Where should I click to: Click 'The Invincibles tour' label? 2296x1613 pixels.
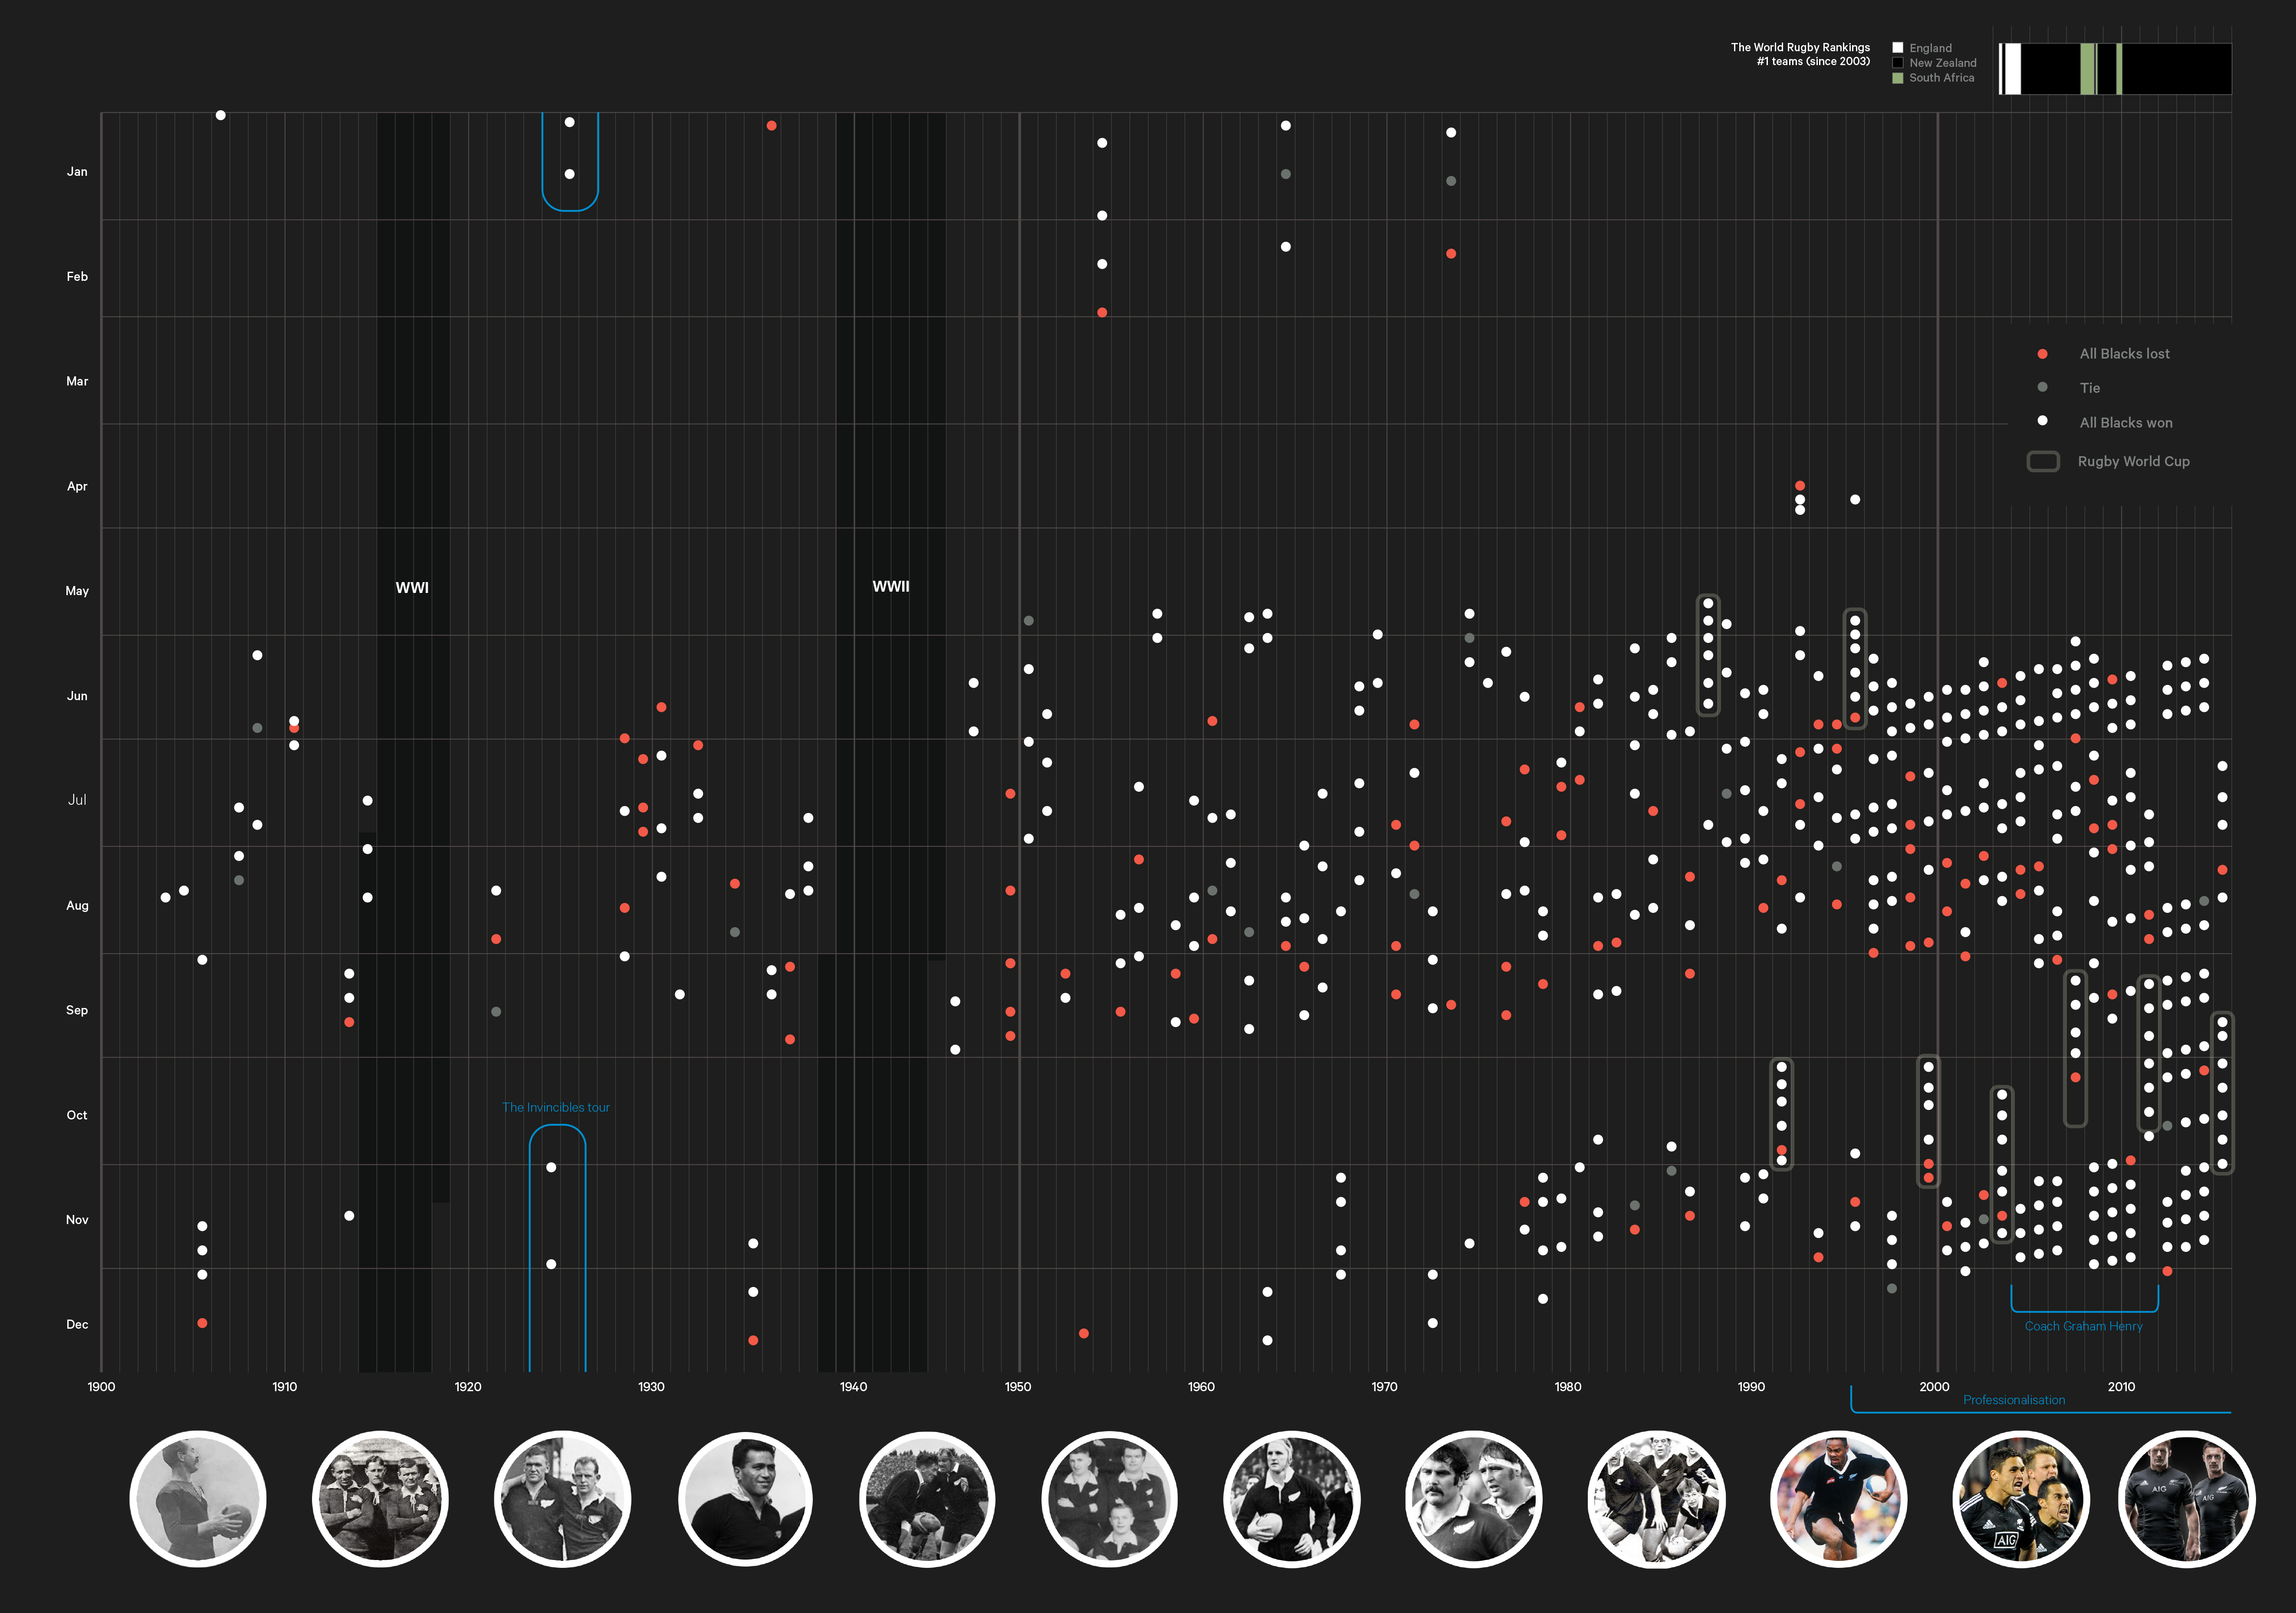tap(555, 1107)
